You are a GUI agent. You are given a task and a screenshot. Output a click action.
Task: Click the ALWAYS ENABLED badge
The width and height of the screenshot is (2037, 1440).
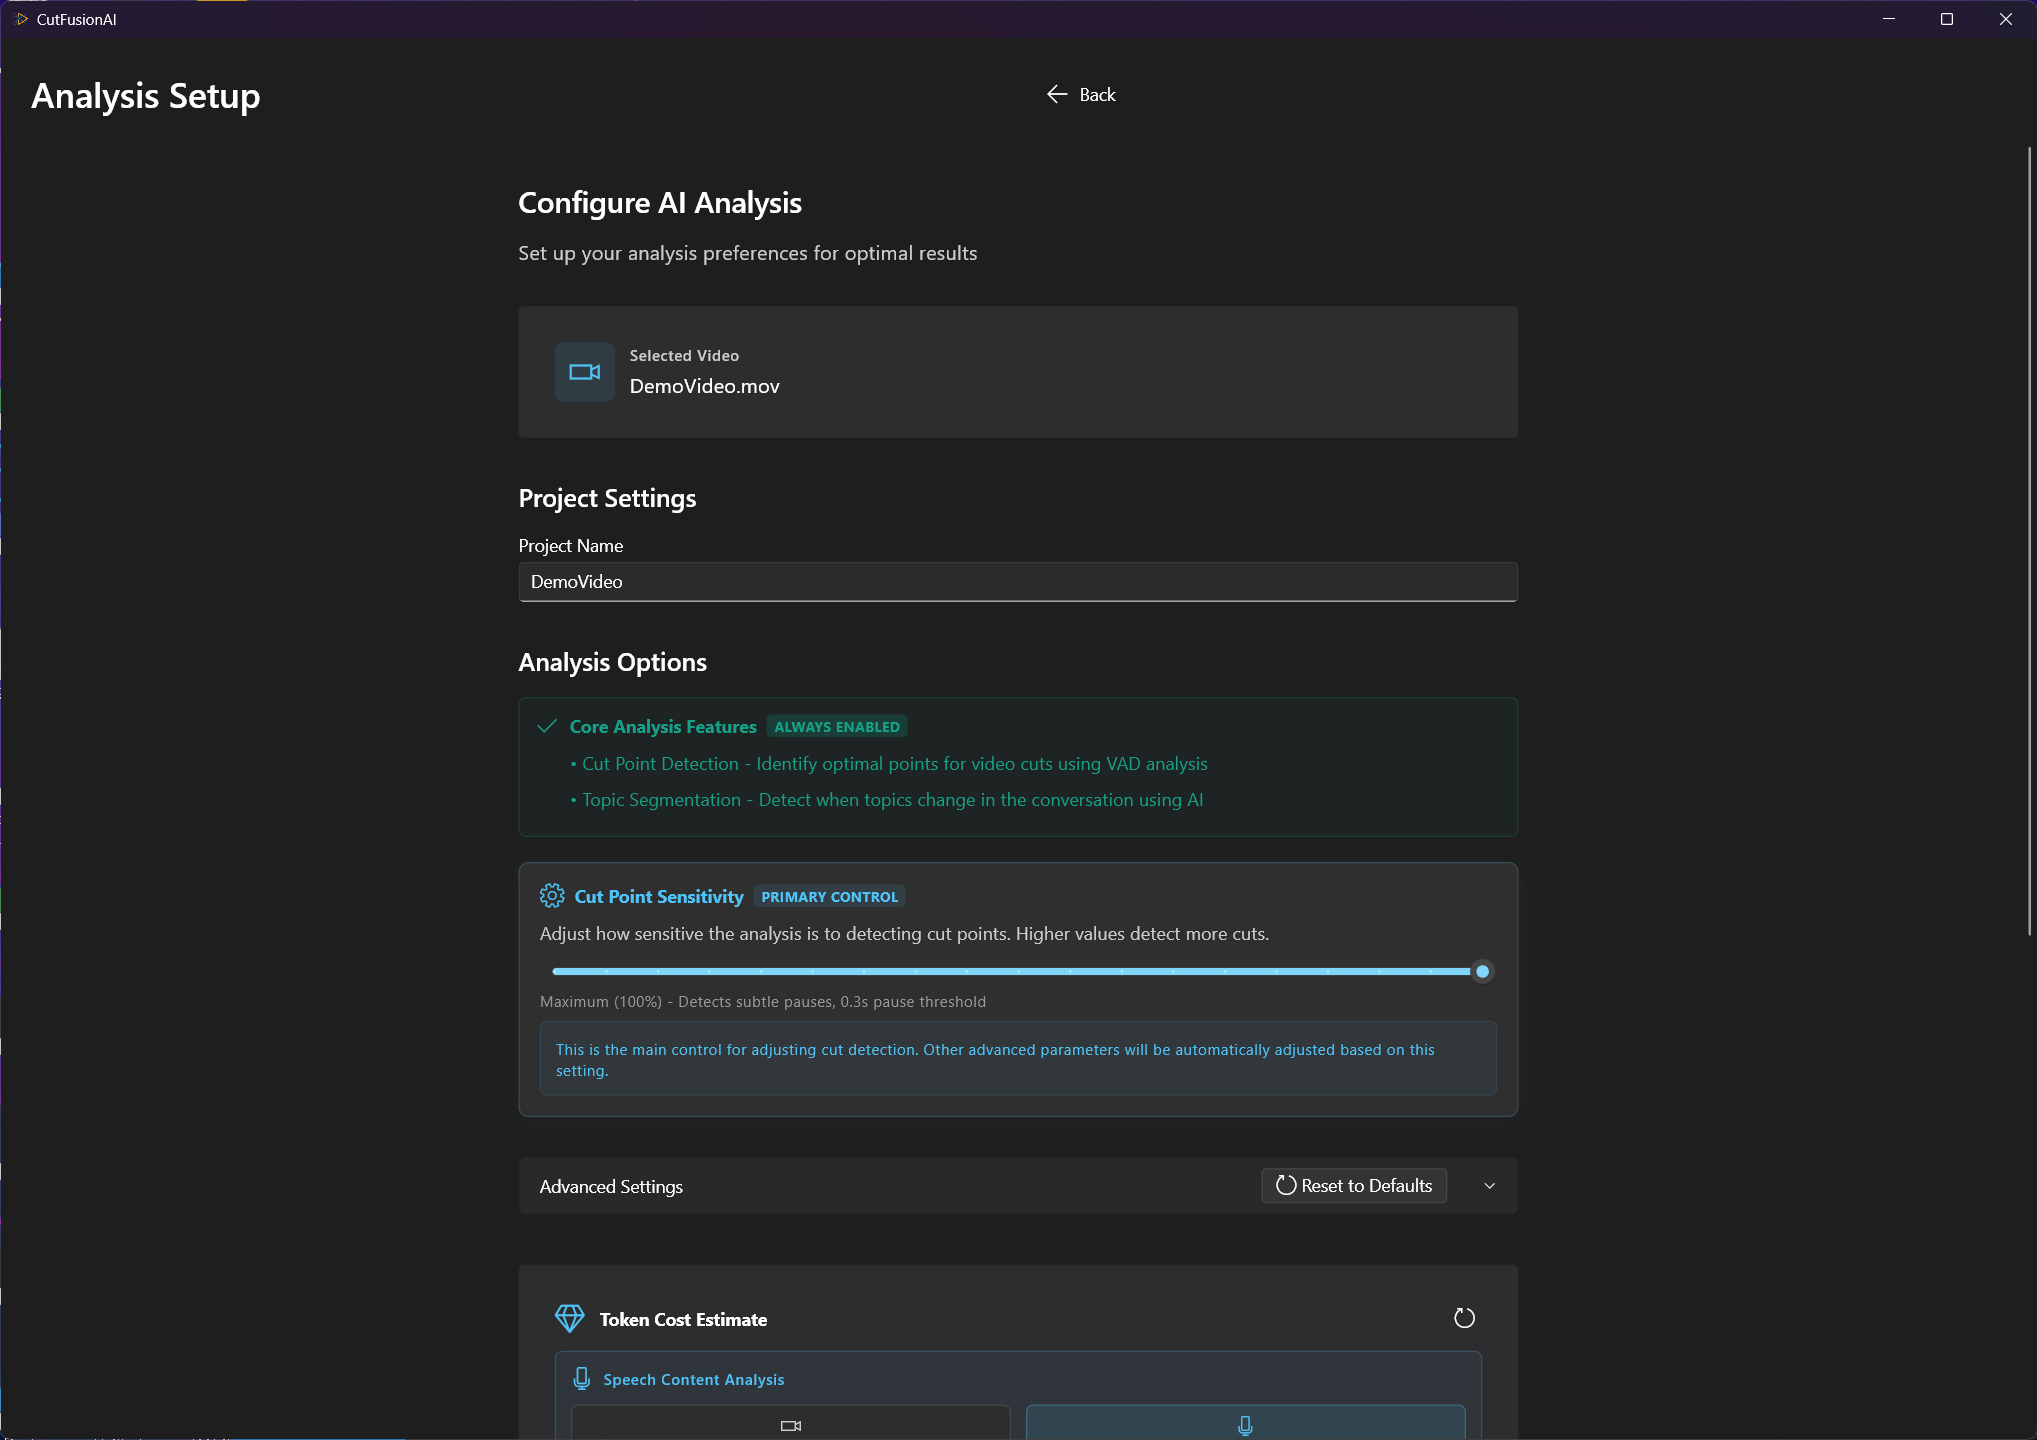(836, 727)
